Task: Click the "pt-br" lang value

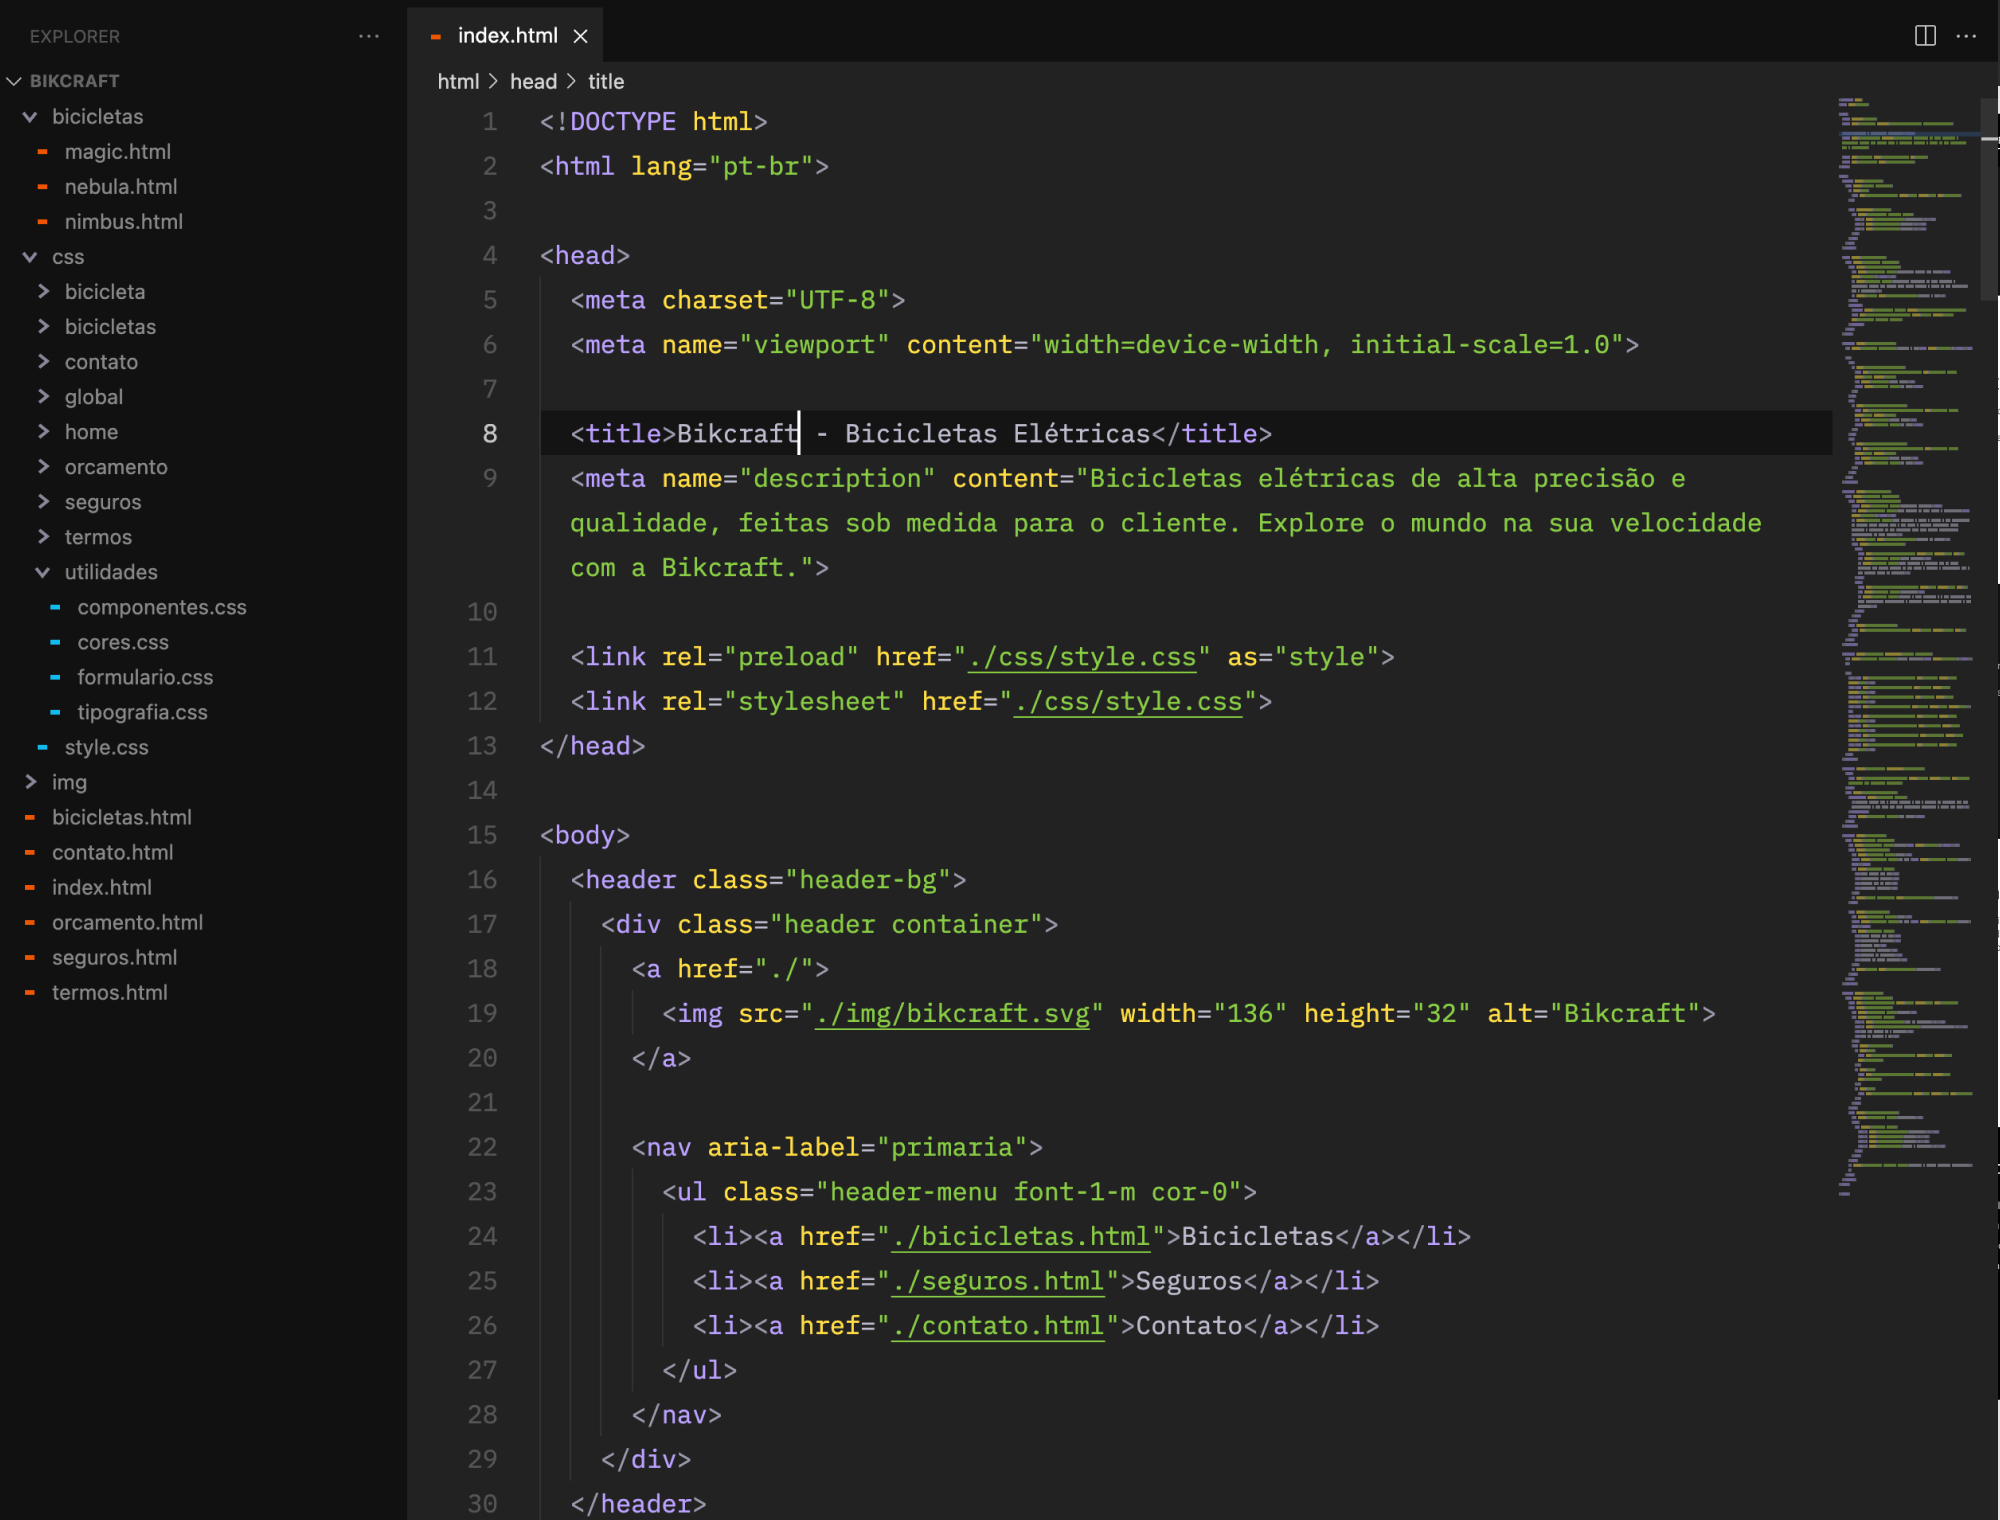Action: 761,166
